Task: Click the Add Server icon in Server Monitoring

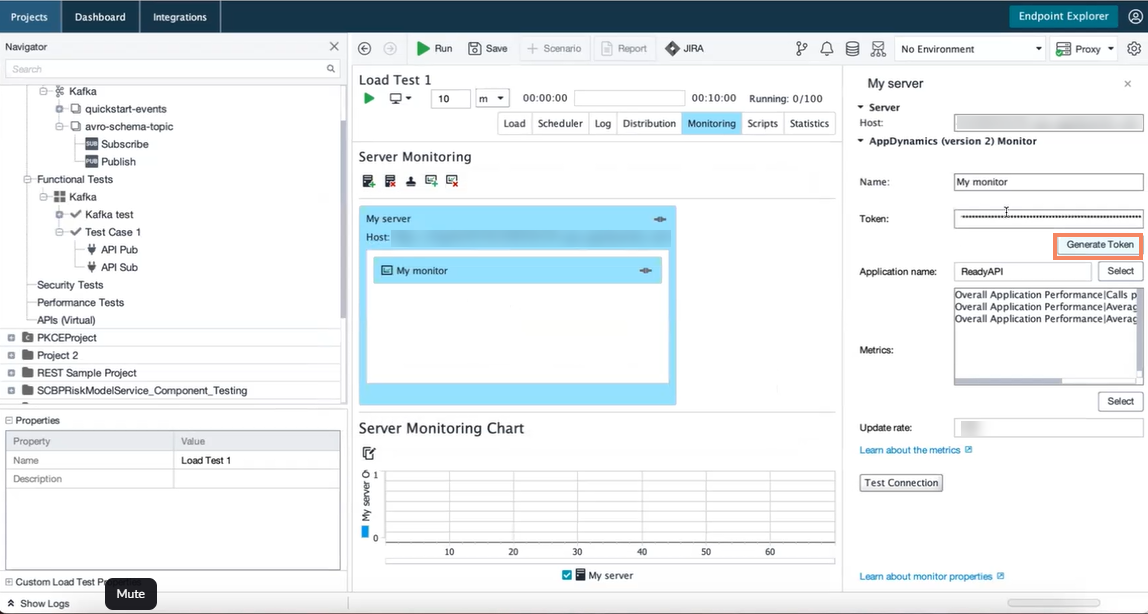Action: click(369, 181)
